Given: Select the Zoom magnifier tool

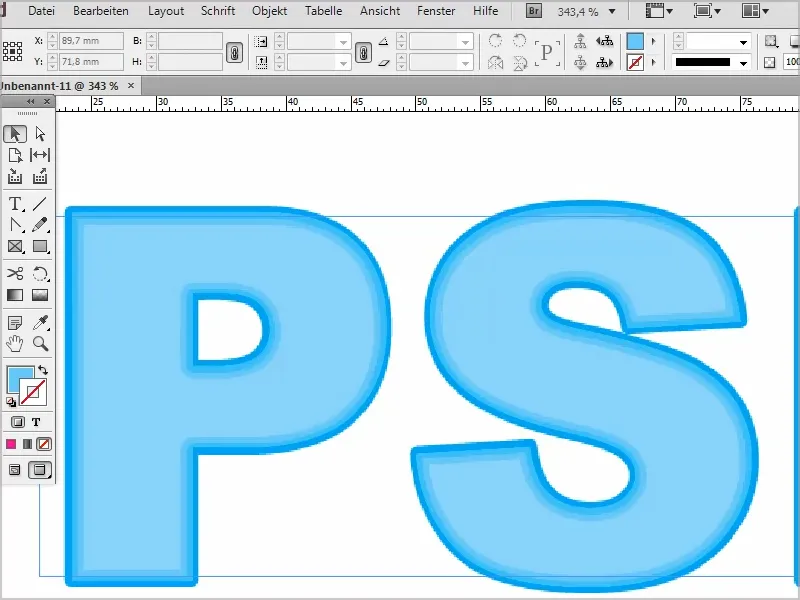Looking at the screenshot, I should coord(40,344).
